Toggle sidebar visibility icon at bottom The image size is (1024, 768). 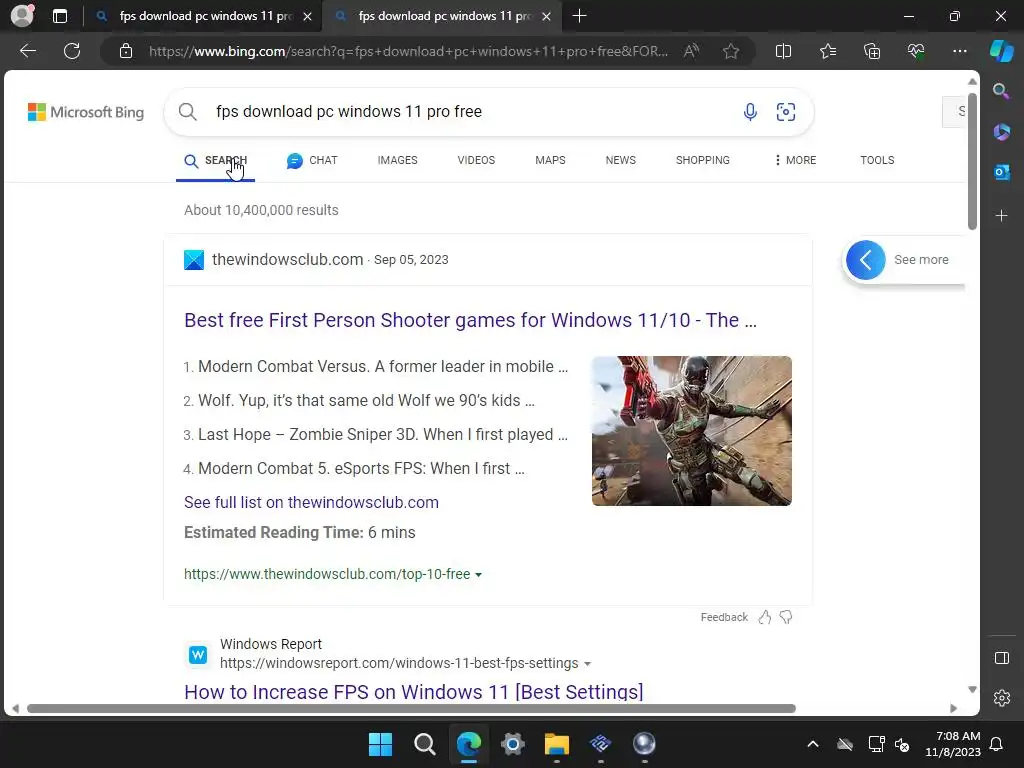pos(1001,658)
